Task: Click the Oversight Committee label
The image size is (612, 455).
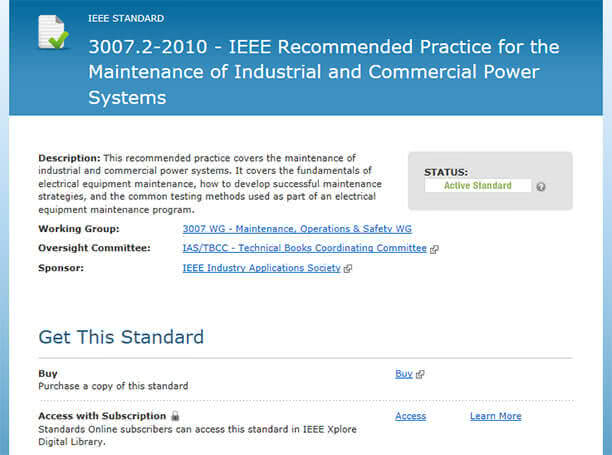Action: coord(94,248)
